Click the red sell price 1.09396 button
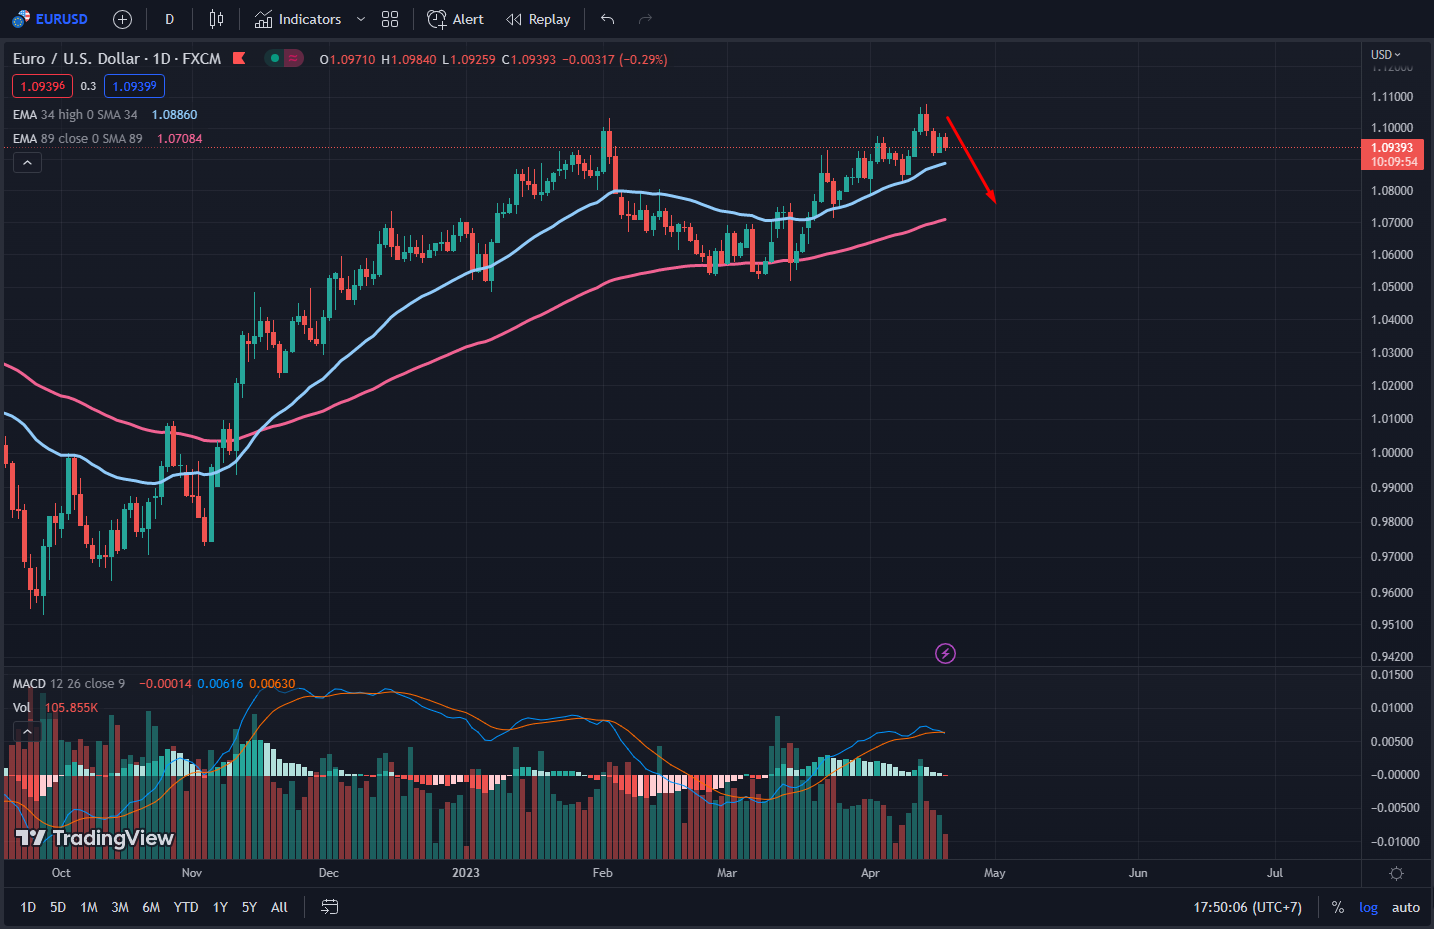Screen dimensions: 1434x929 click(42, 86)
